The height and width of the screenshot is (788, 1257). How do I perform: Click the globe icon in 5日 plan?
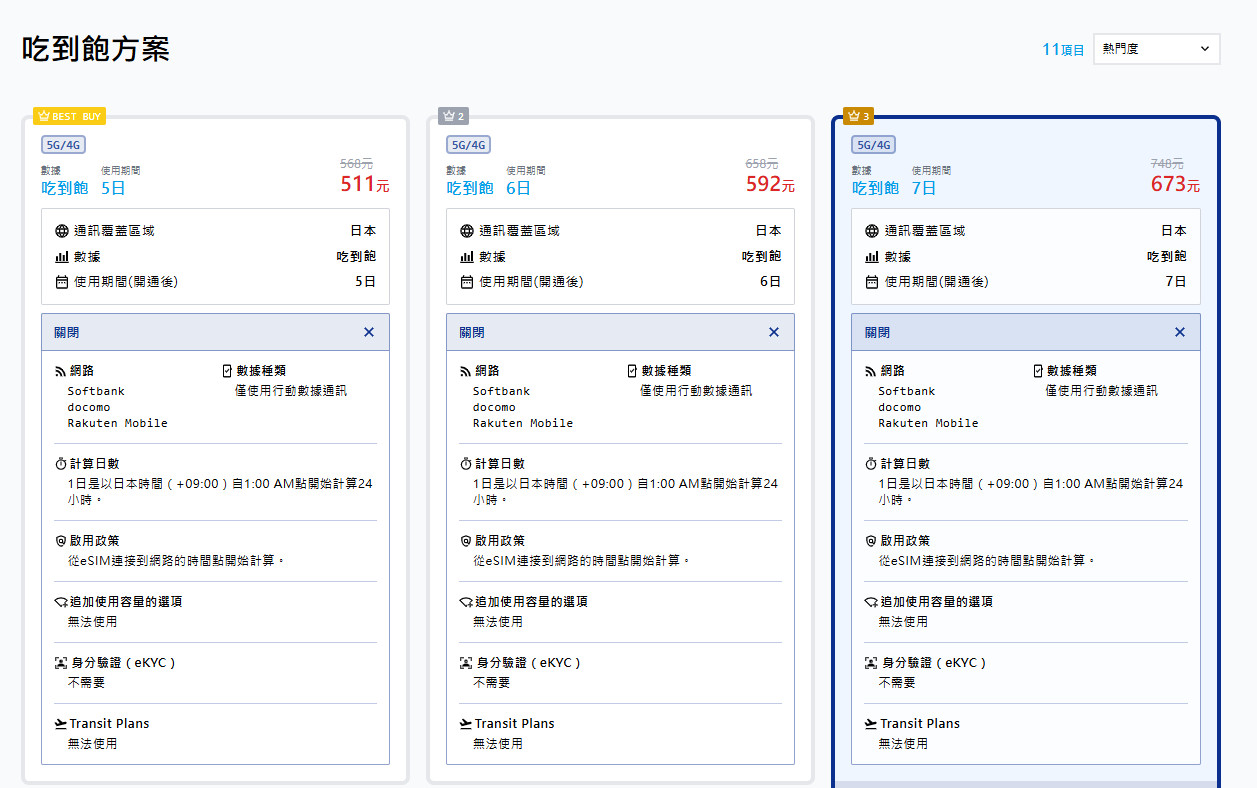coord(62,231)
